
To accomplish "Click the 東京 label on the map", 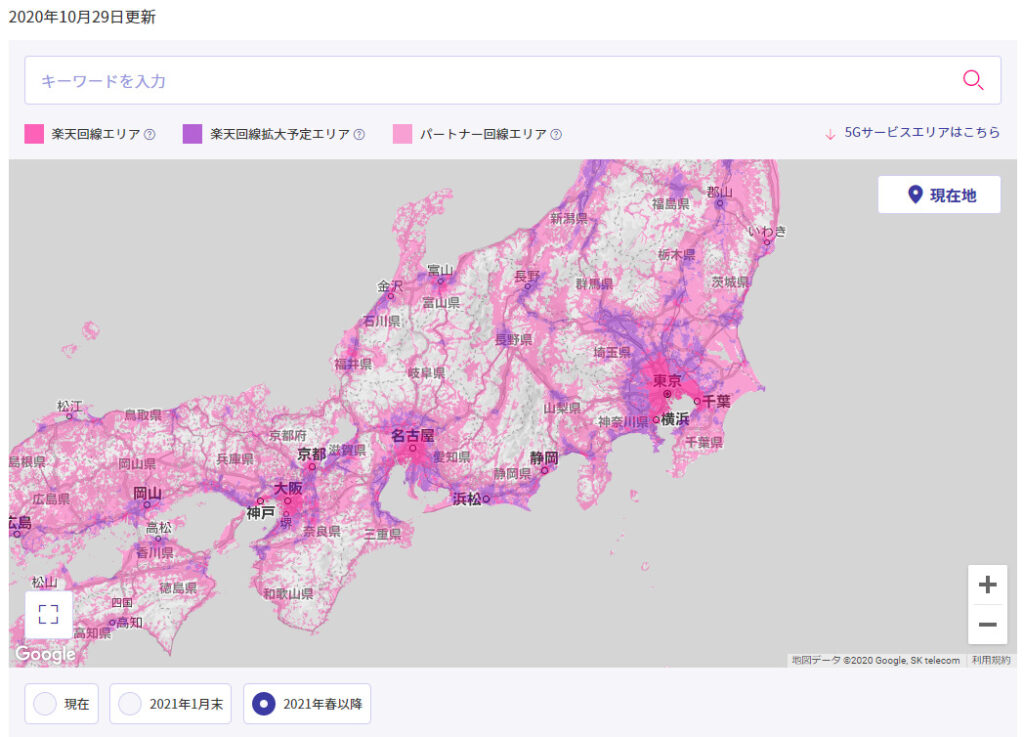I will tap(667, 381).
